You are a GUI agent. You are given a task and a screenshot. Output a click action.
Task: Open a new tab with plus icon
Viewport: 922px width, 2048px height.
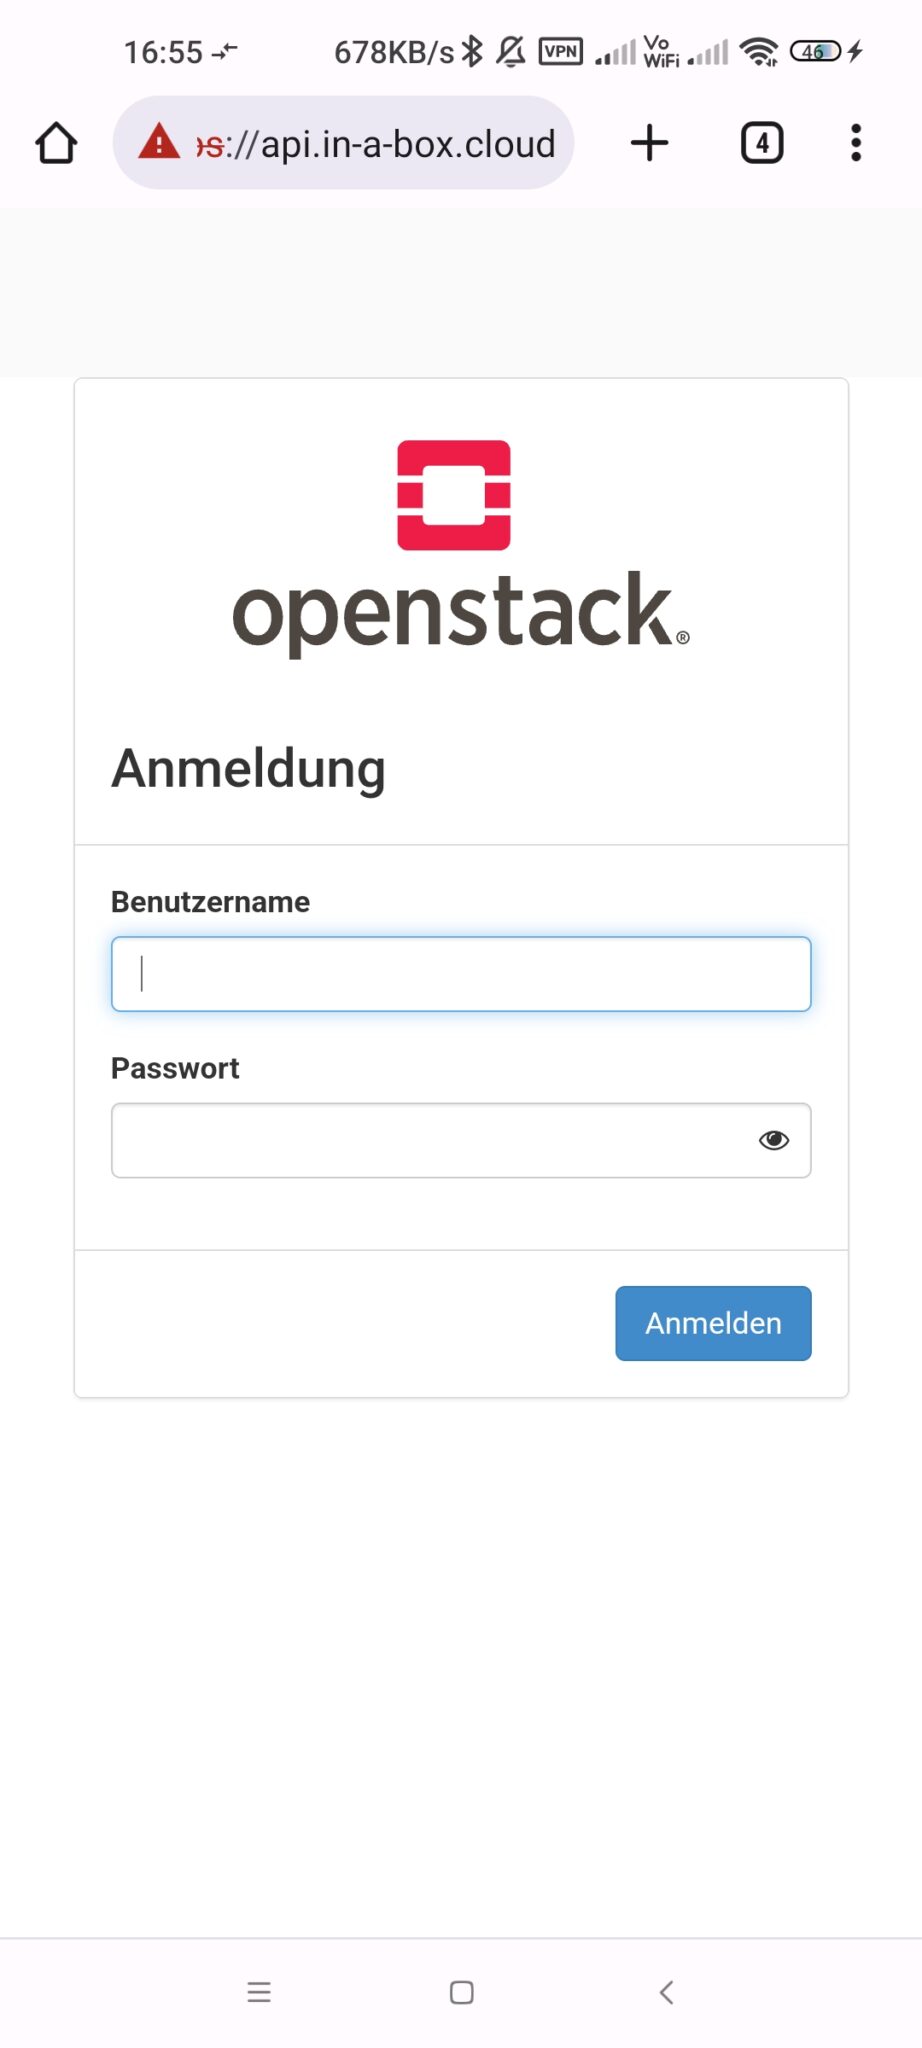(x=649, y=143)
